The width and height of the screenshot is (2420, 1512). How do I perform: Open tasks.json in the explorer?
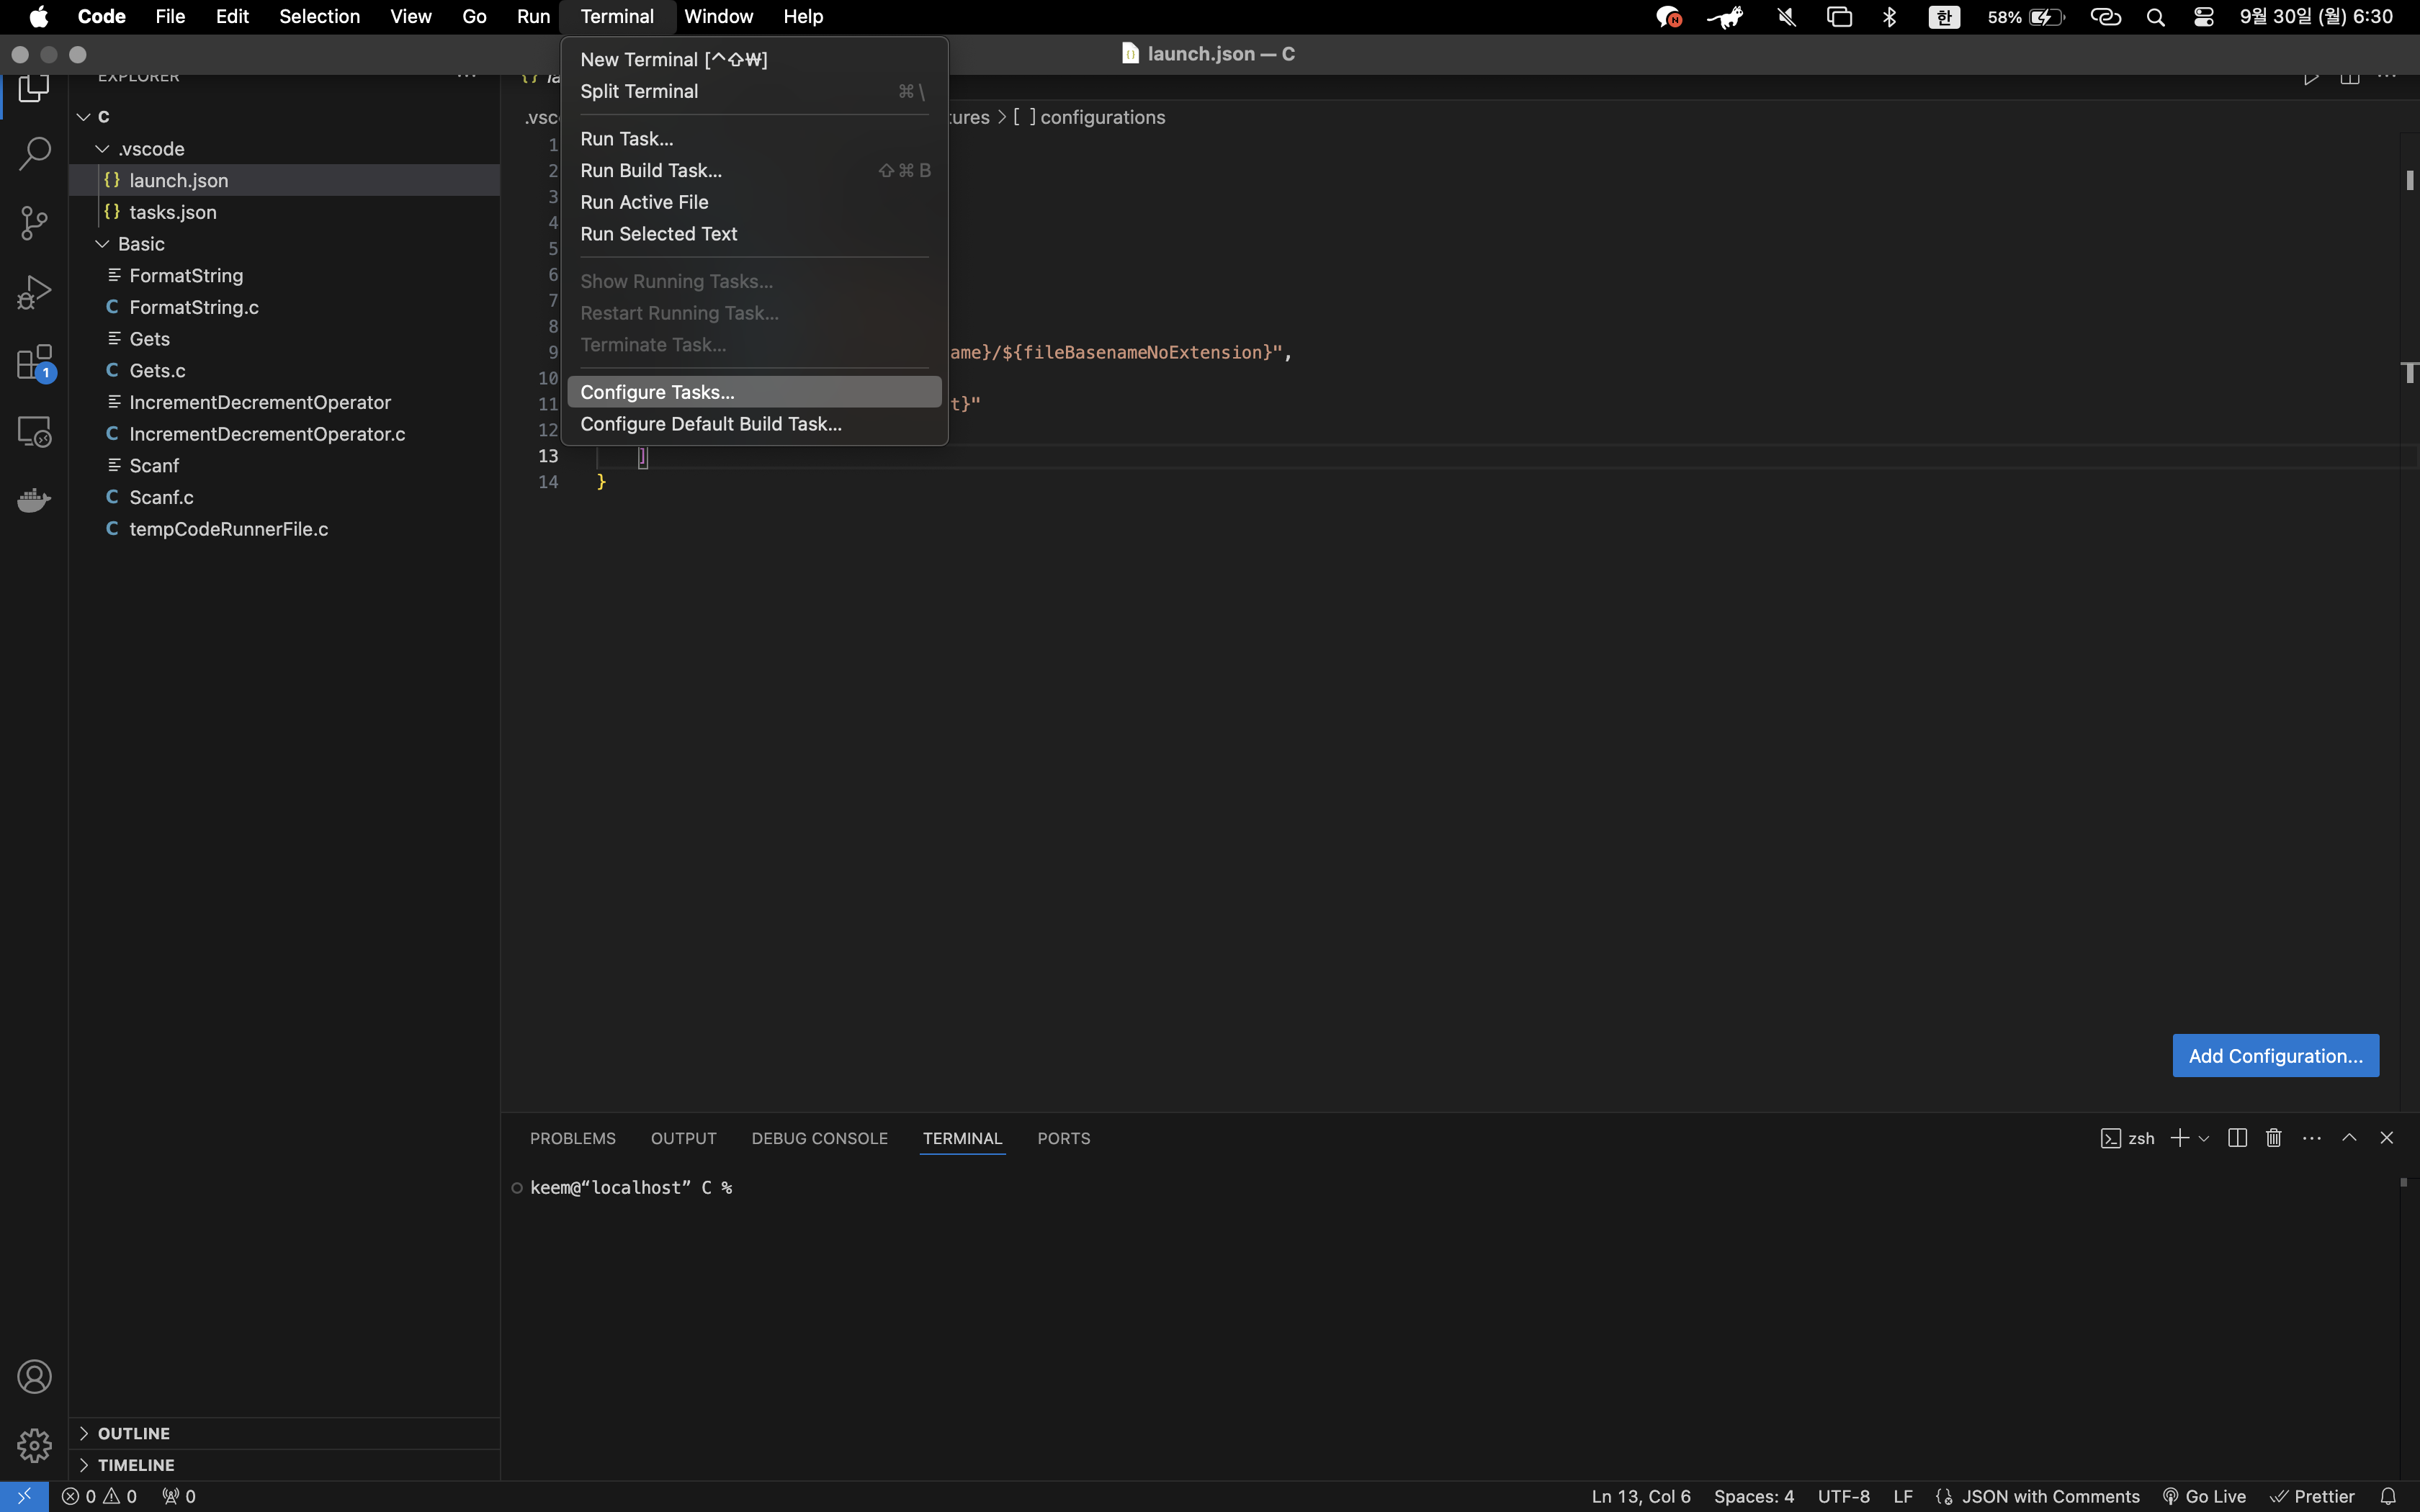point(172,212)
